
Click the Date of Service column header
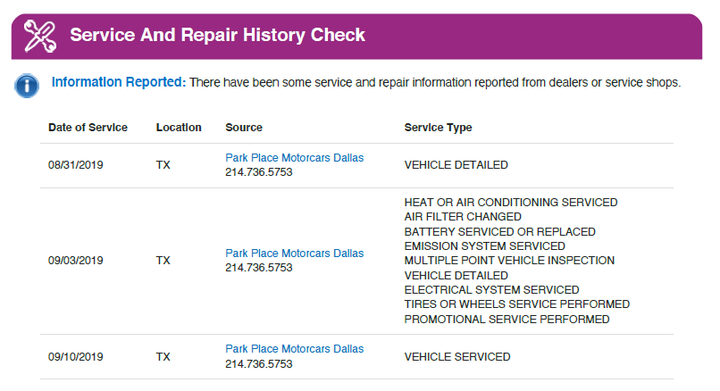(x=88, y=128)
